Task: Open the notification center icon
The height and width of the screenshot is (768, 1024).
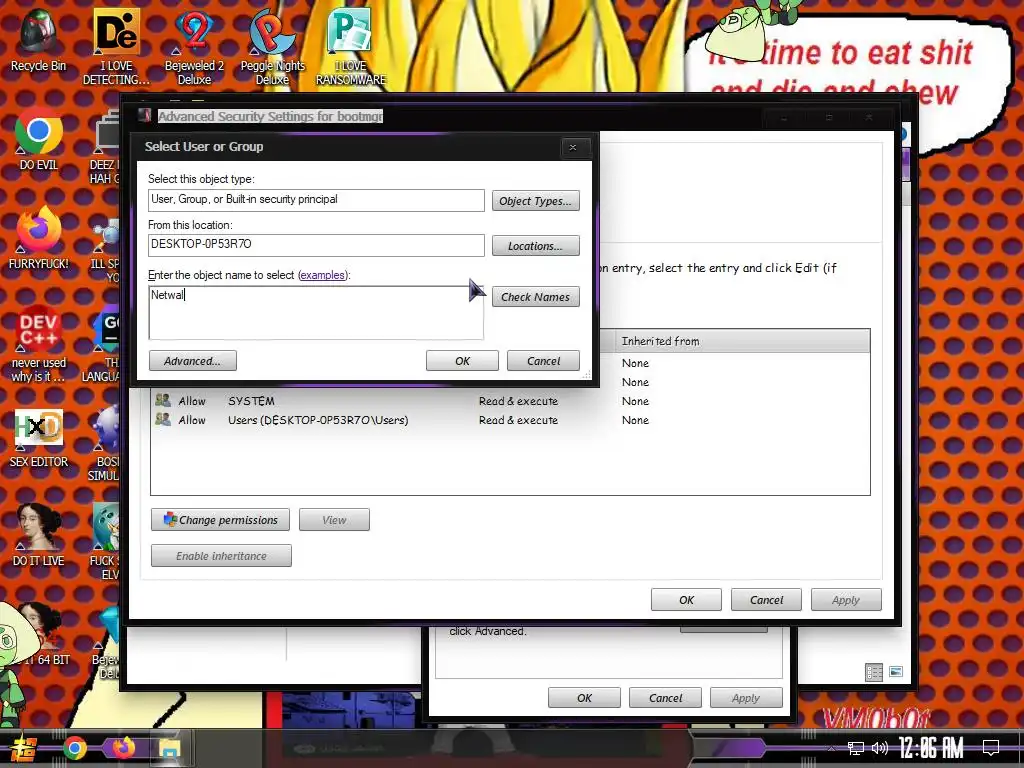Action: (991, 748)
